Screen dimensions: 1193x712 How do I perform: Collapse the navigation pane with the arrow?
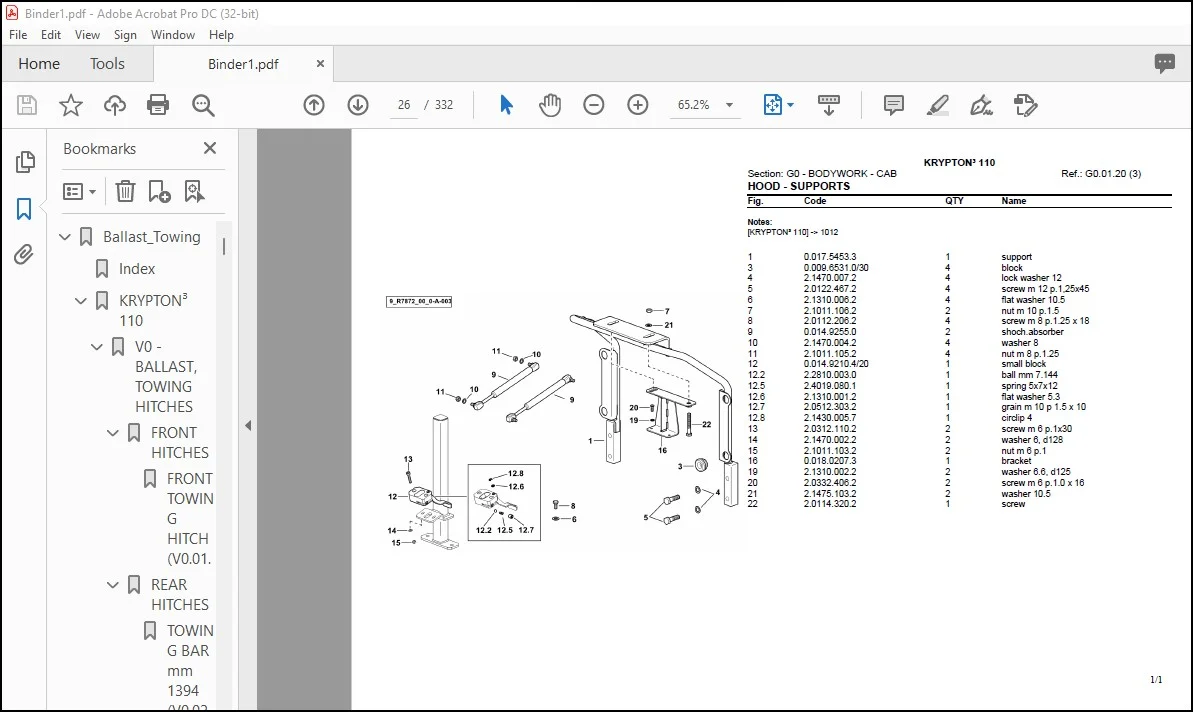(x=248, y=425)
